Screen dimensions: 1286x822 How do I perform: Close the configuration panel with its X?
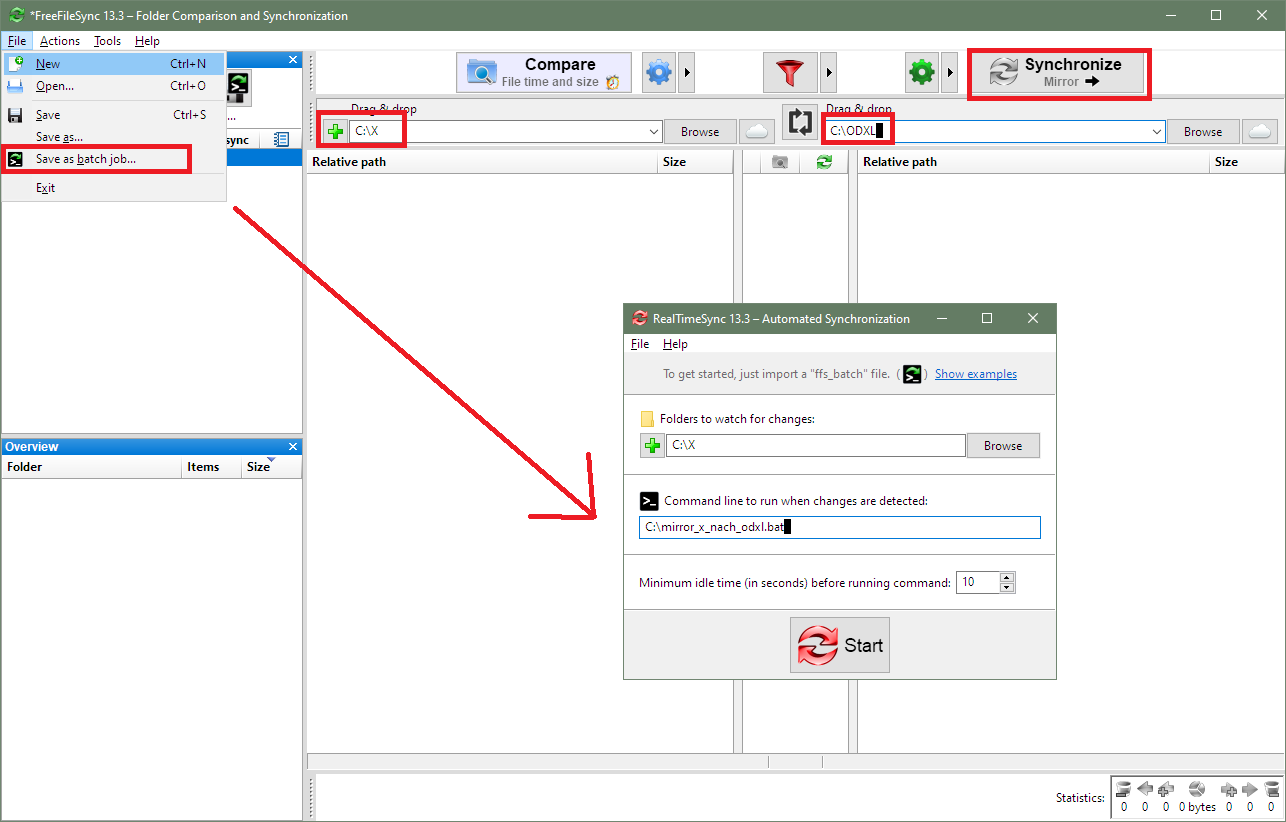click(293, 60)
